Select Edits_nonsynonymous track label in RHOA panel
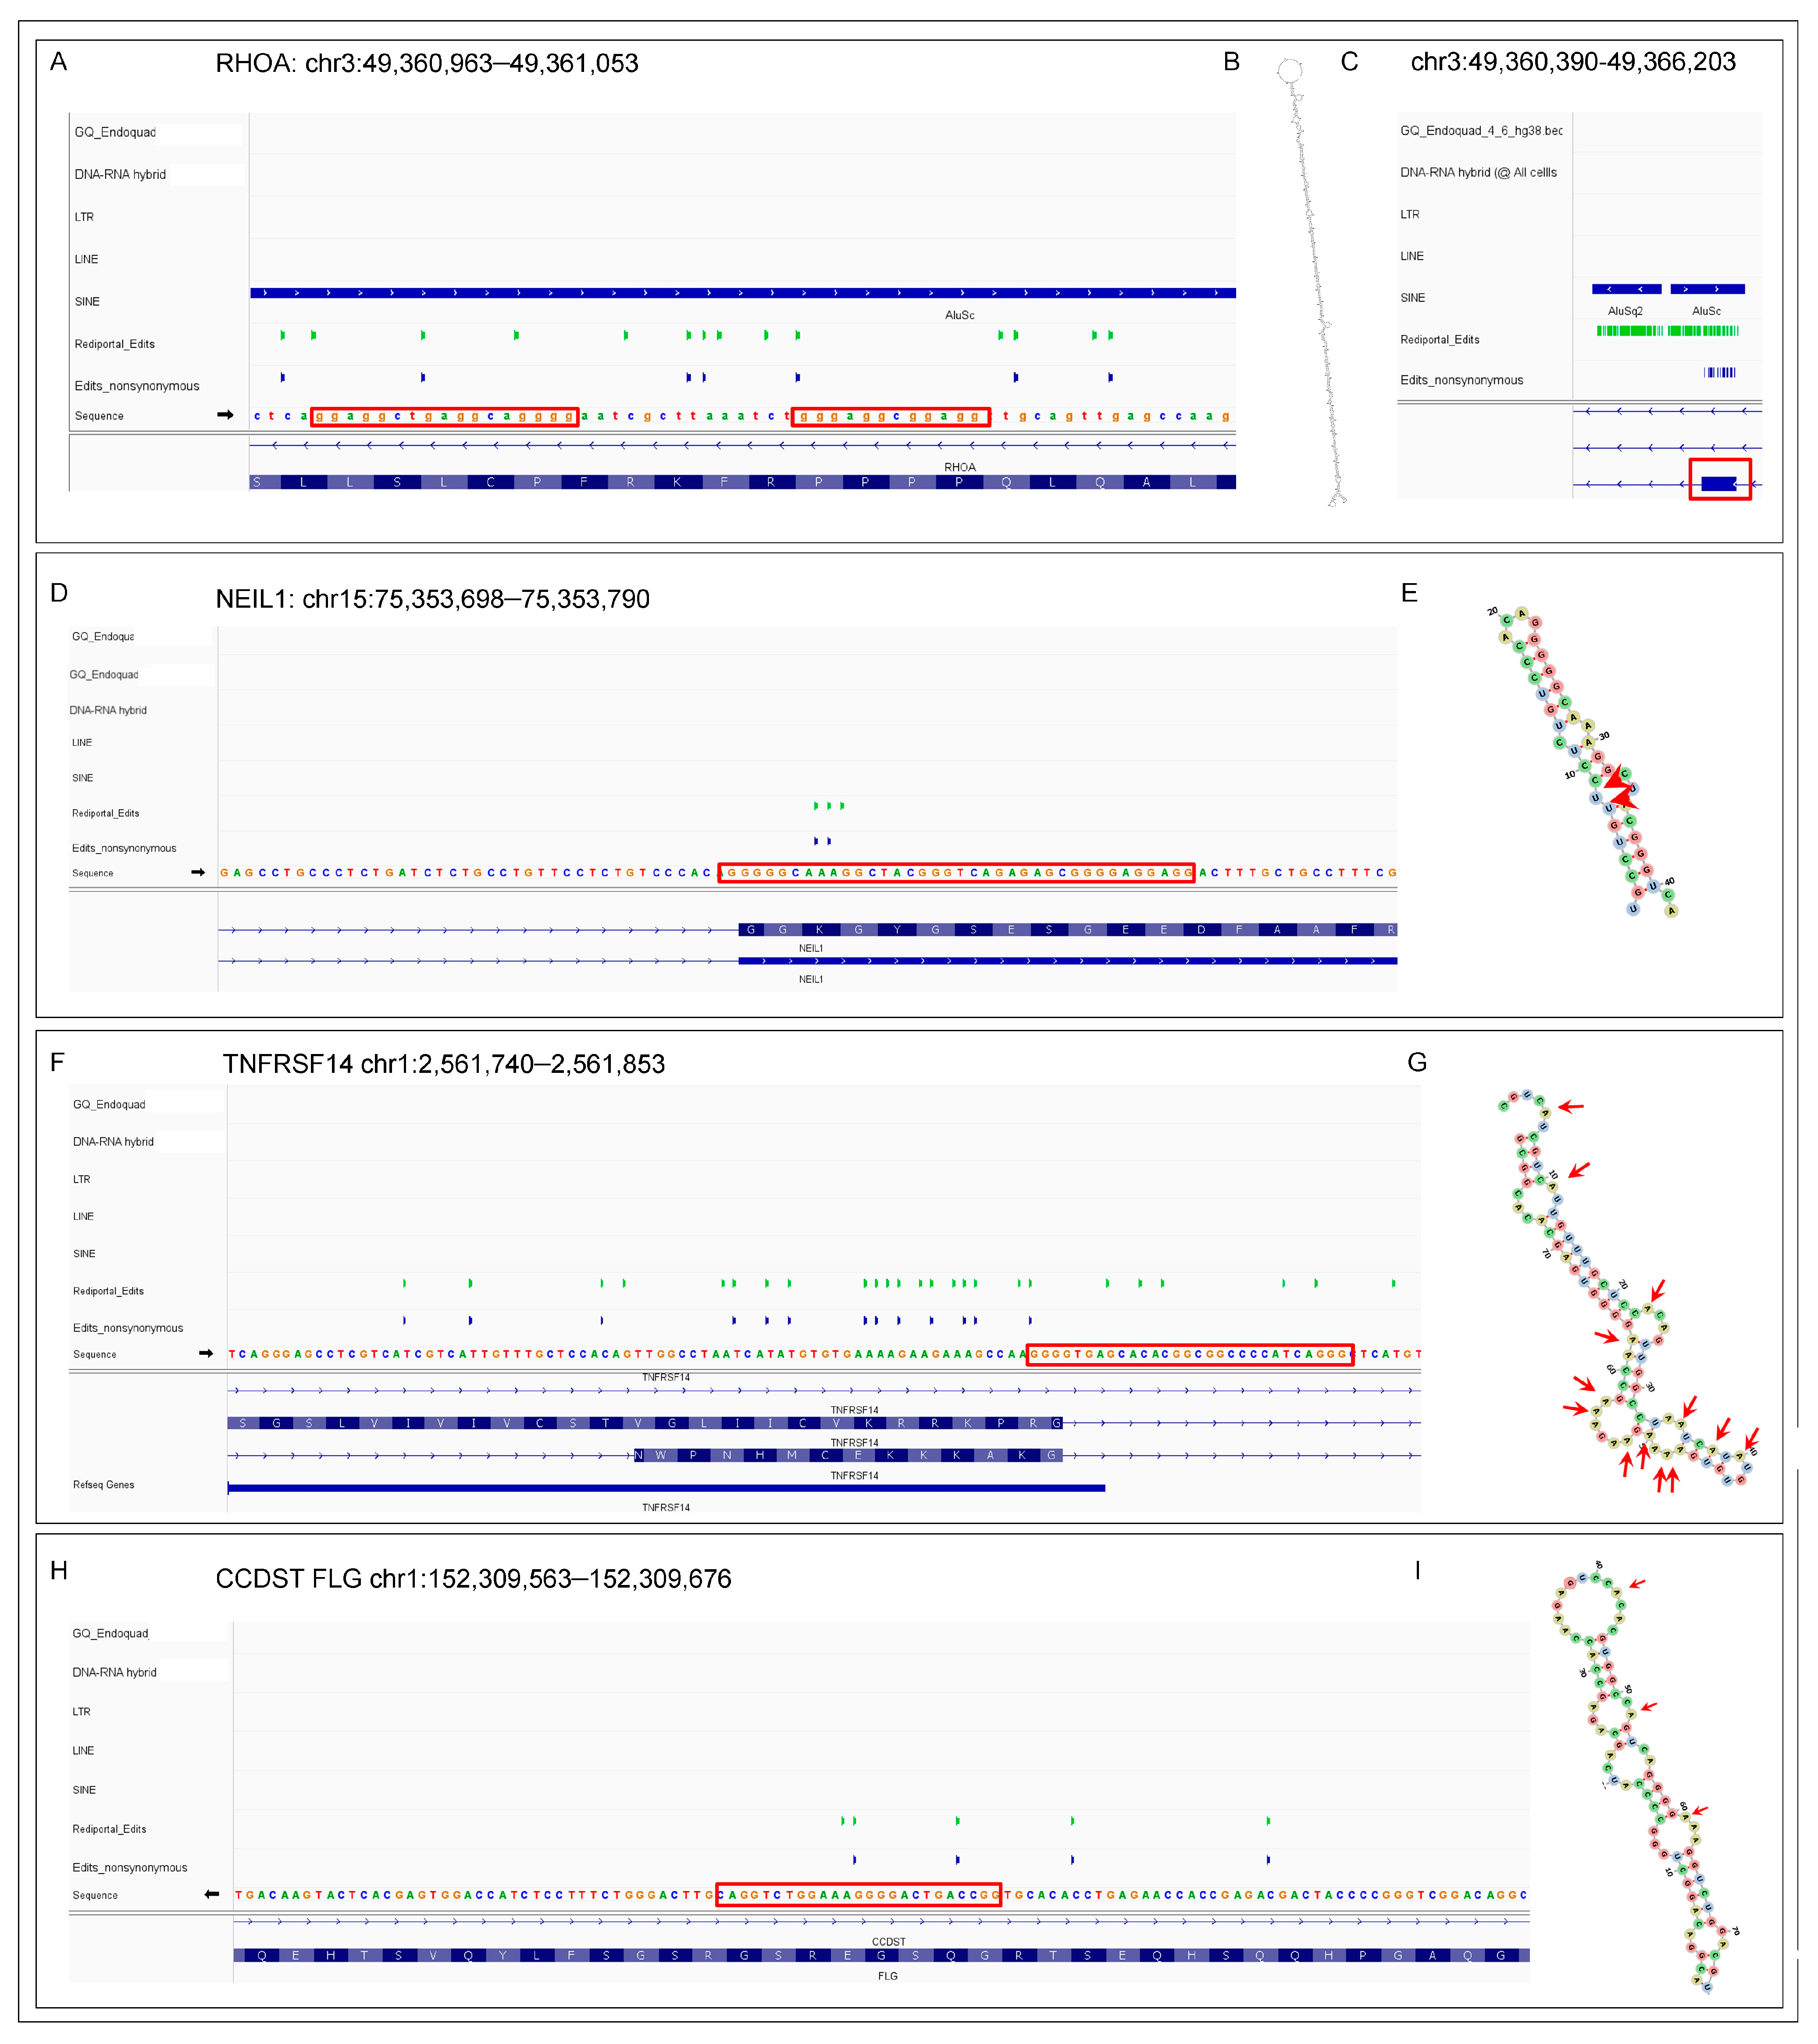The width and height of the screenshot is (1818, 2044). (x=137, y=386)
